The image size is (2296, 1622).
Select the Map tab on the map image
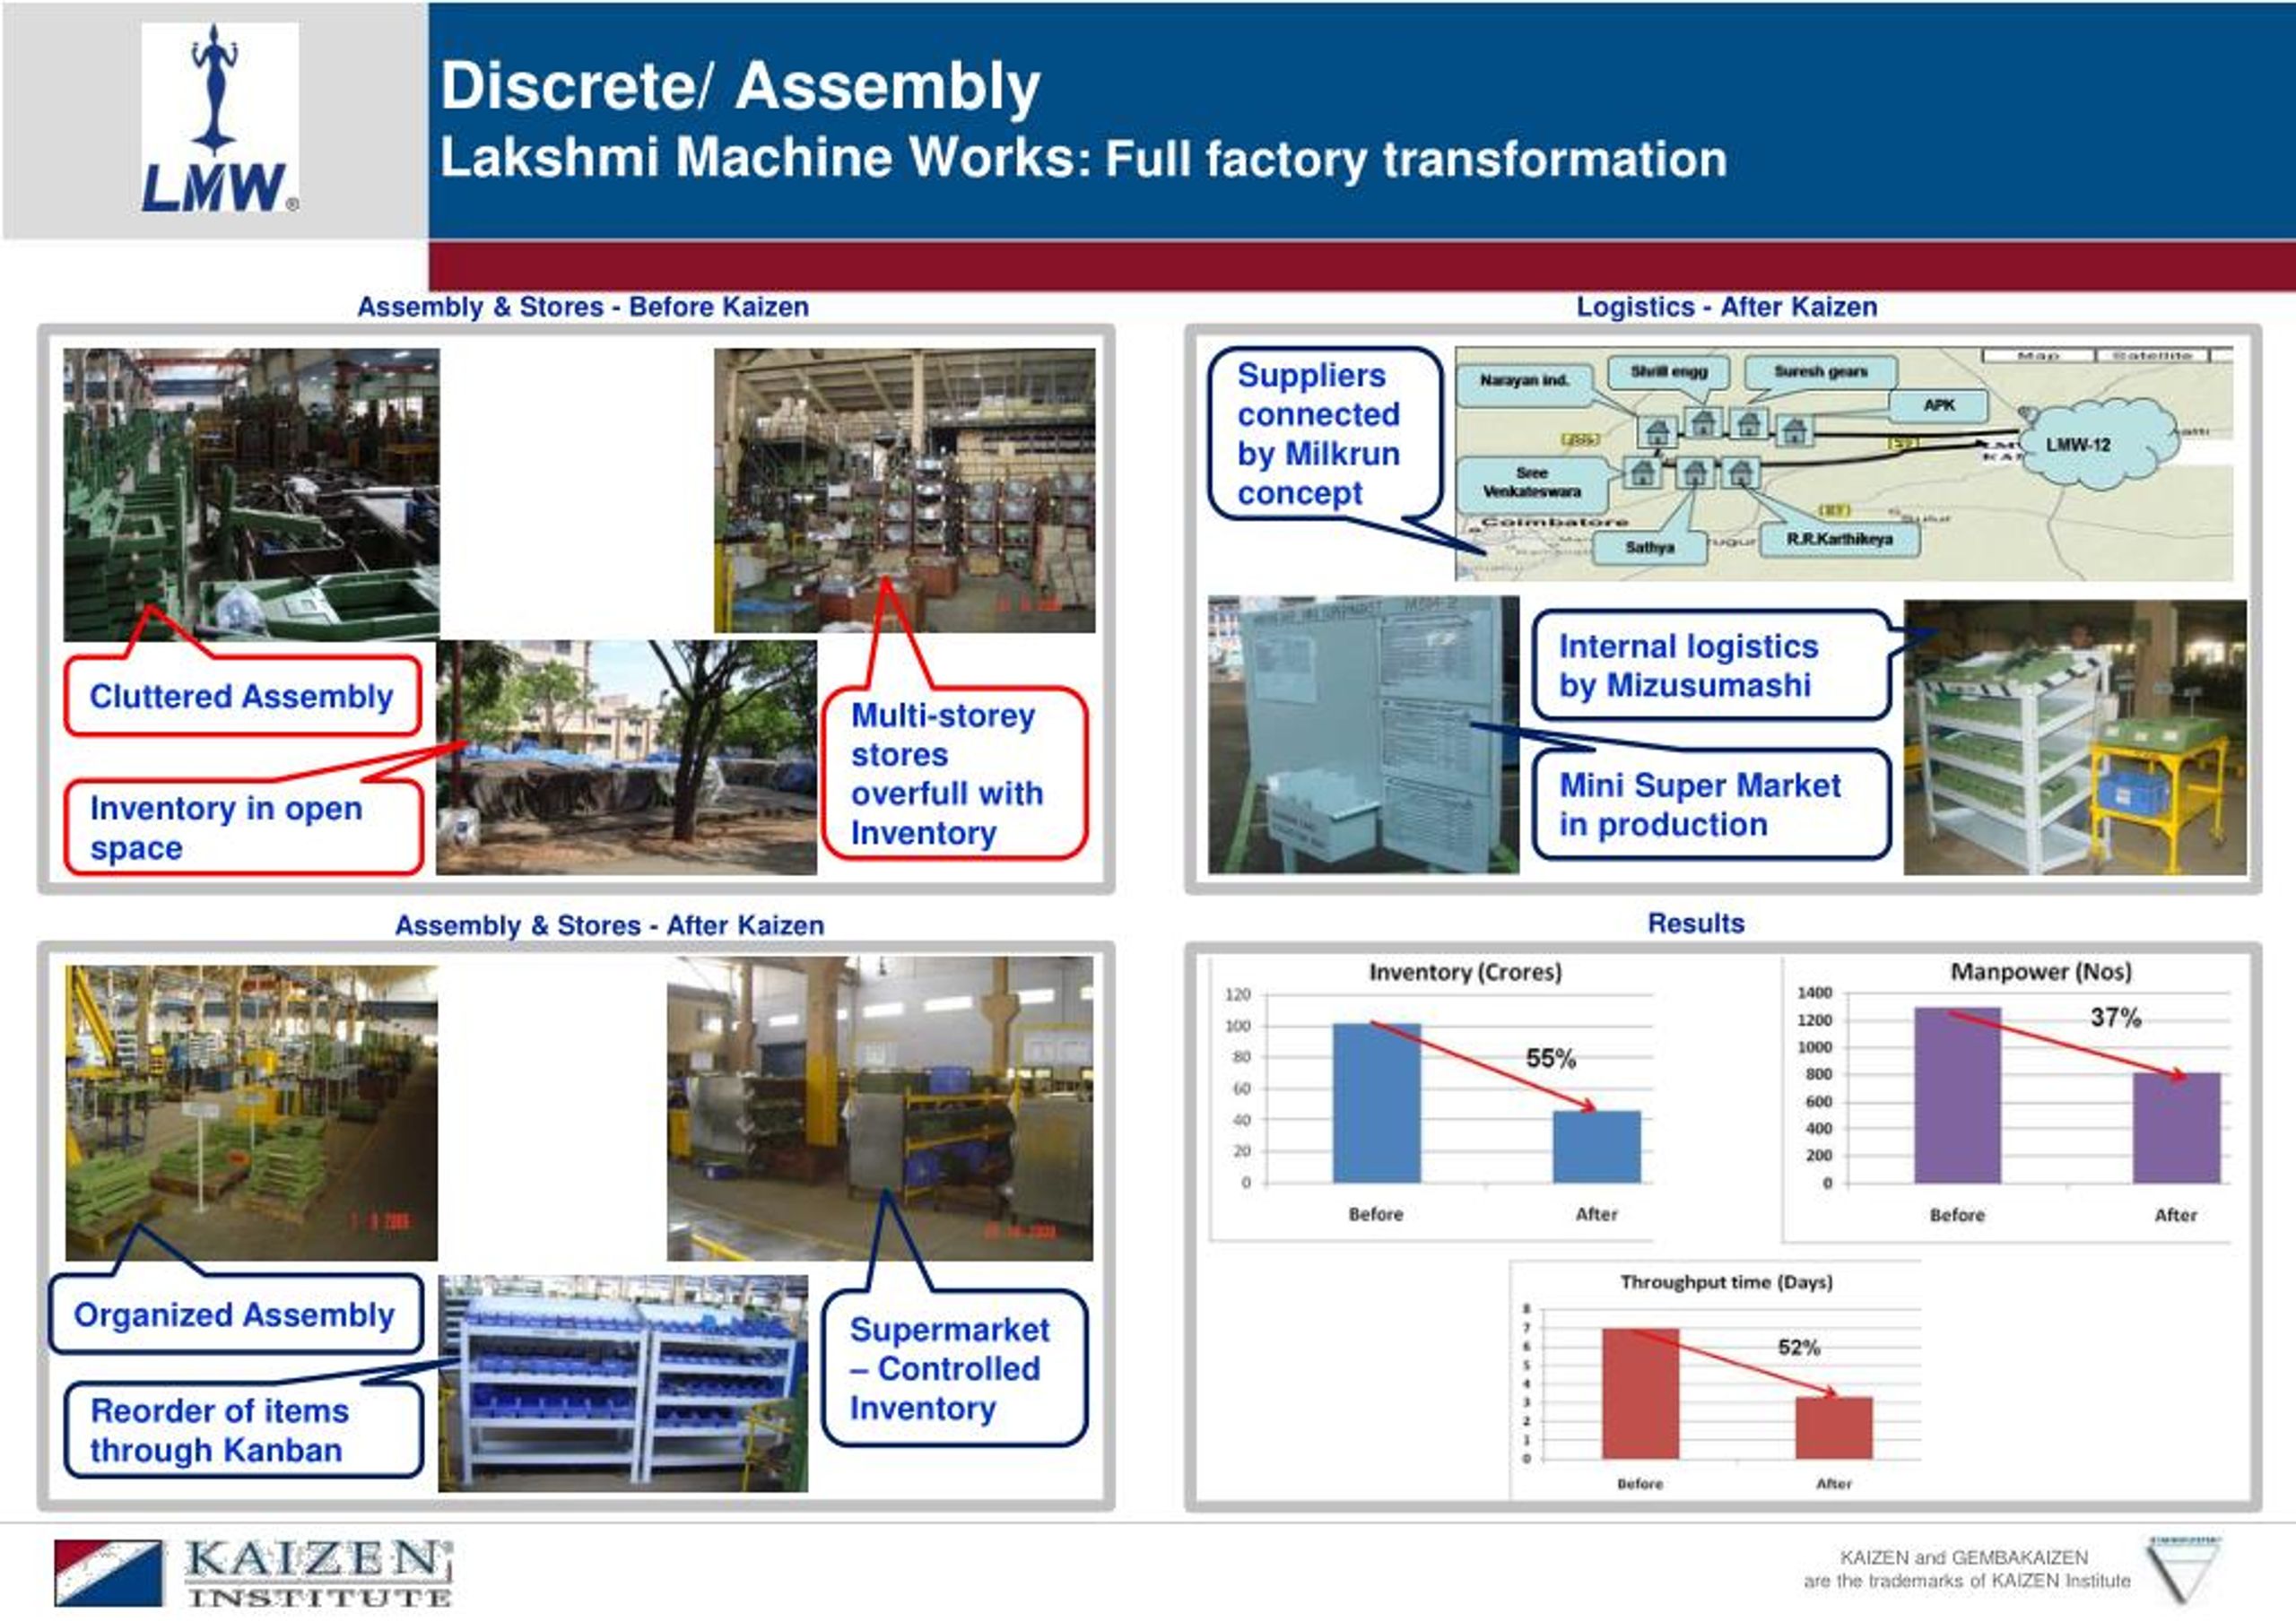coord(2038,356)
